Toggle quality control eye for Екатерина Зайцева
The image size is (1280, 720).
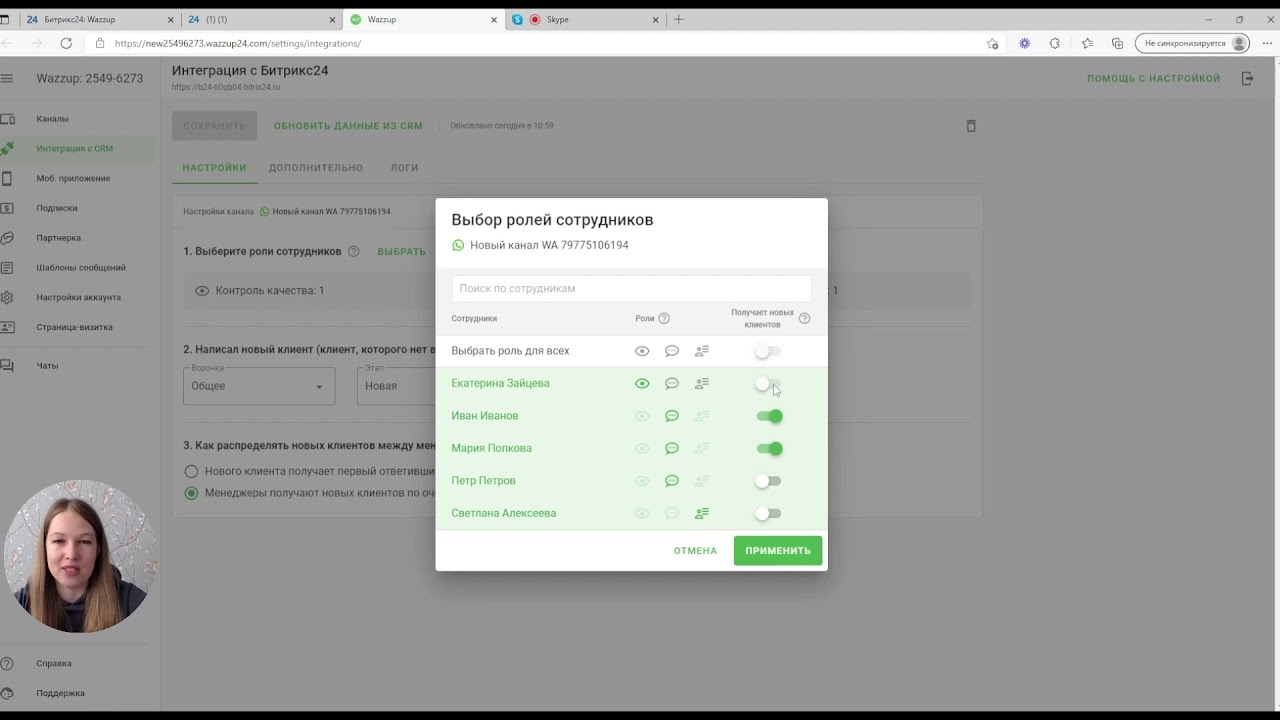(642, 383)
